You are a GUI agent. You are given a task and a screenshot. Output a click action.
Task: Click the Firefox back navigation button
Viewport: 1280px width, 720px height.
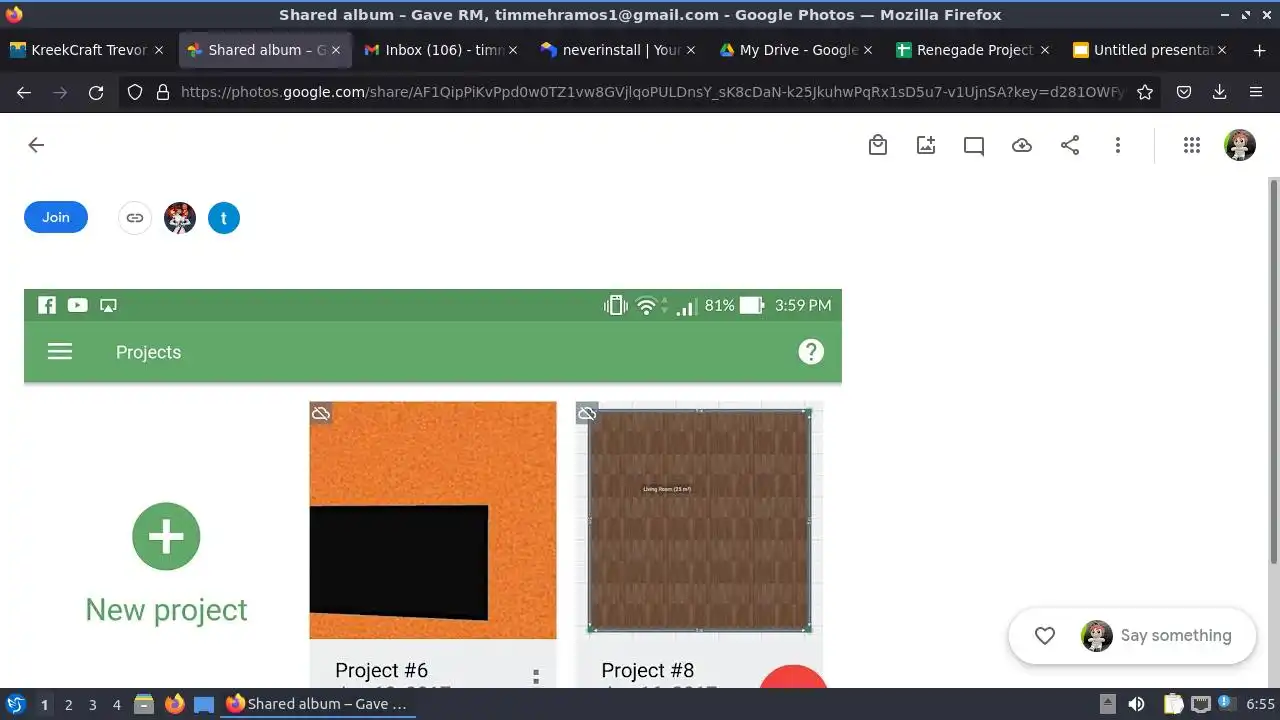[x=24, y=92]
